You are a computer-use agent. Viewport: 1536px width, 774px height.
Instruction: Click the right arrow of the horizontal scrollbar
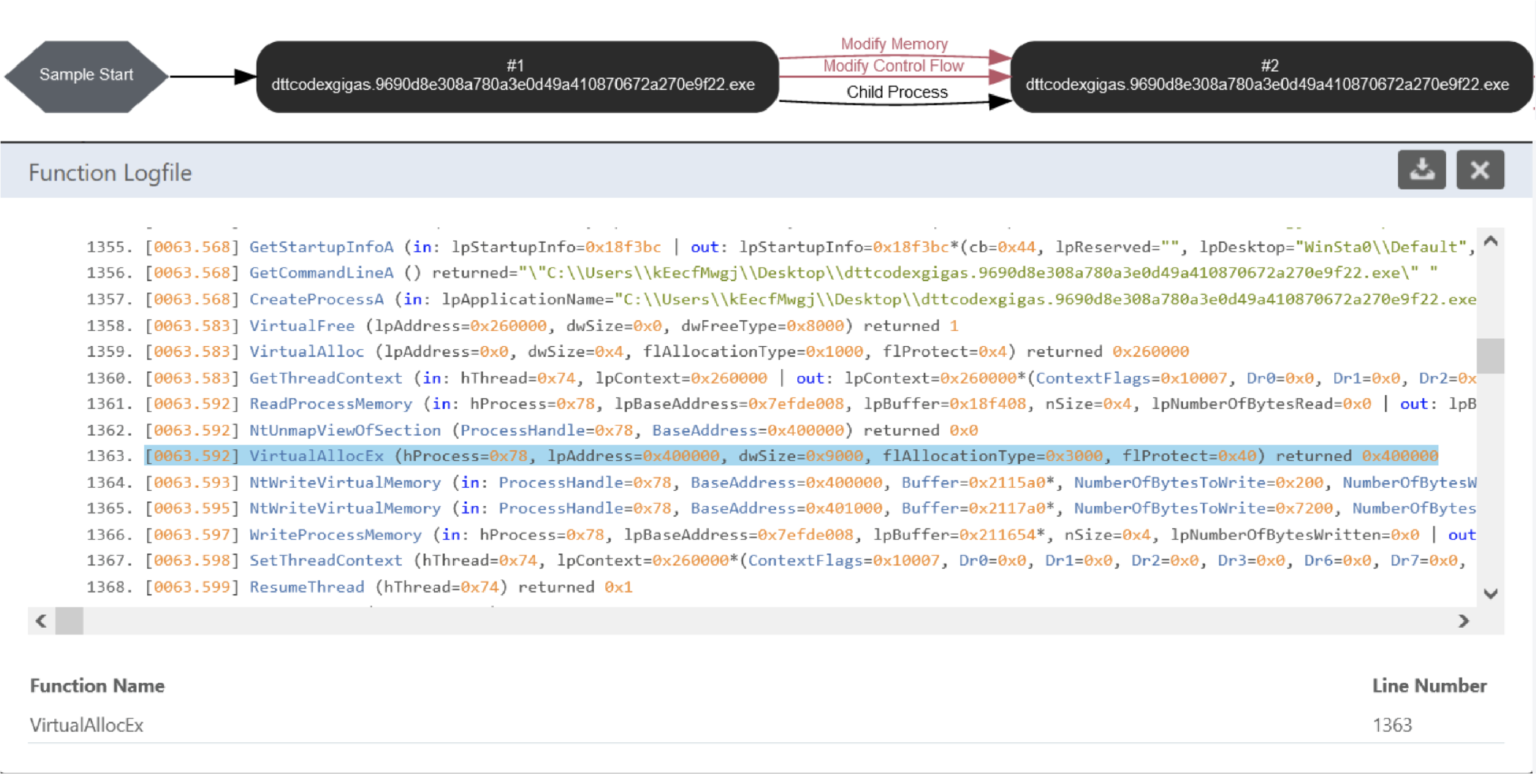coord(1464,620)
